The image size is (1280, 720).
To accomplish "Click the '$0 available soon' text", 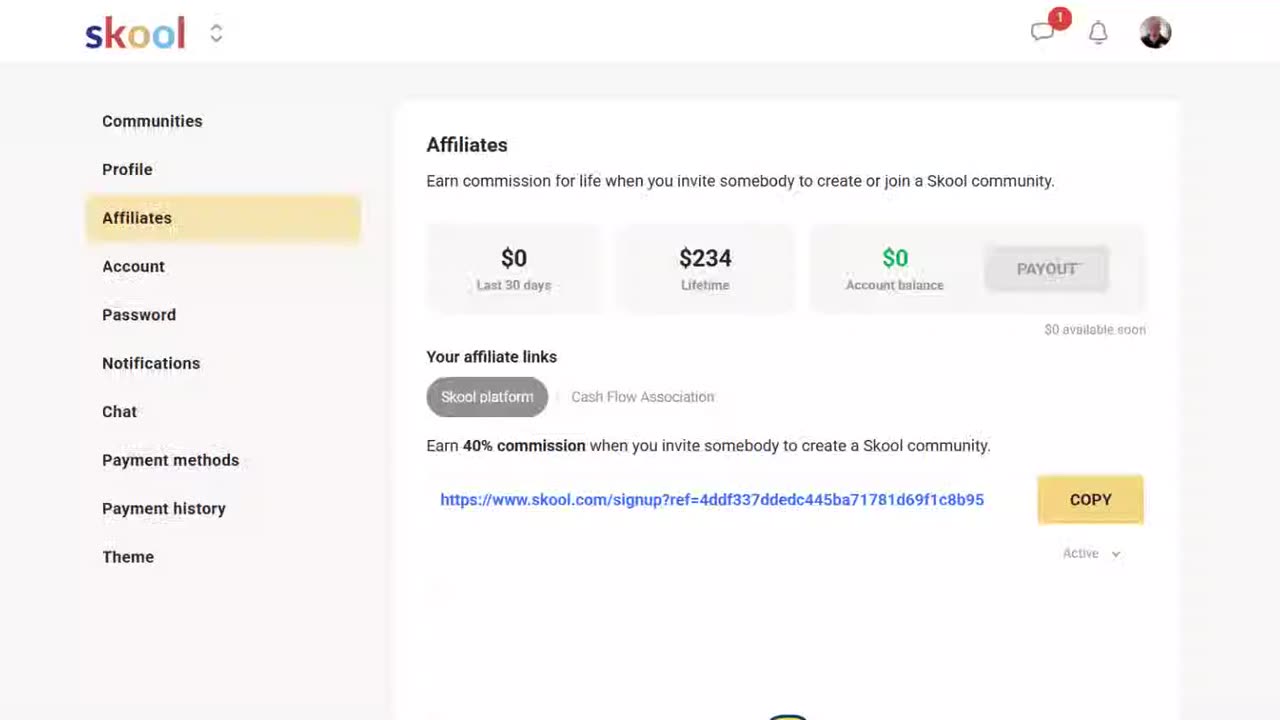I will tap(1095, 330).
